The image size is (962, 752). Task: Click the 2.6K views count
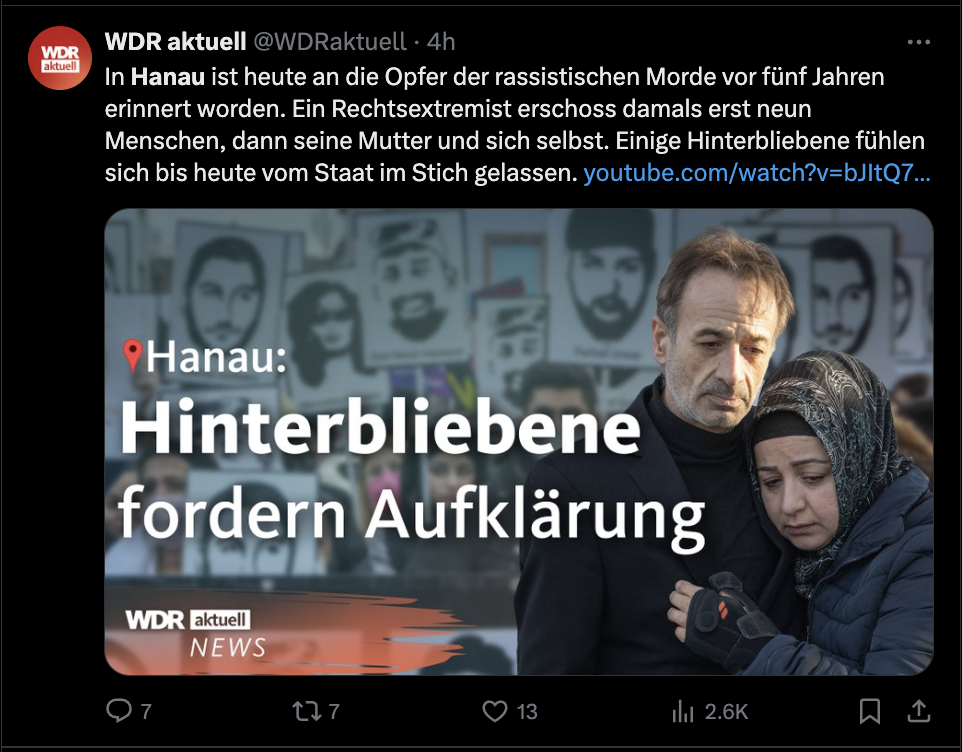pos(726,712)
